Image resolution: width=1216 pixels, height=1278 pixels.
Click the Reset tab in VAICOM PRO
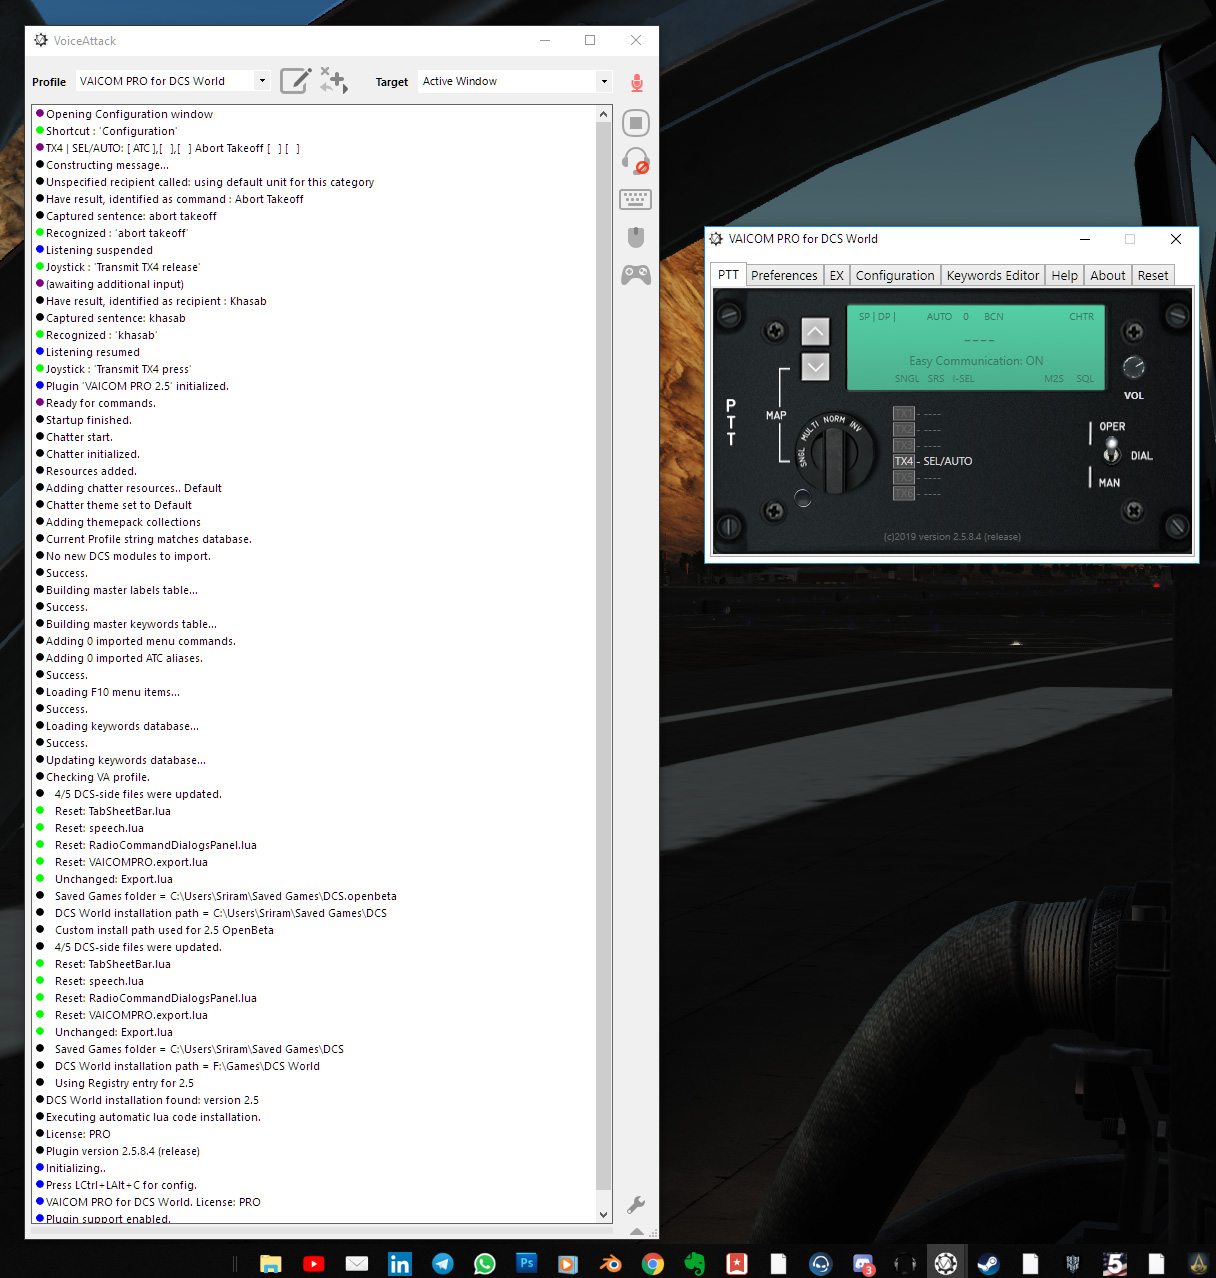1153,275
